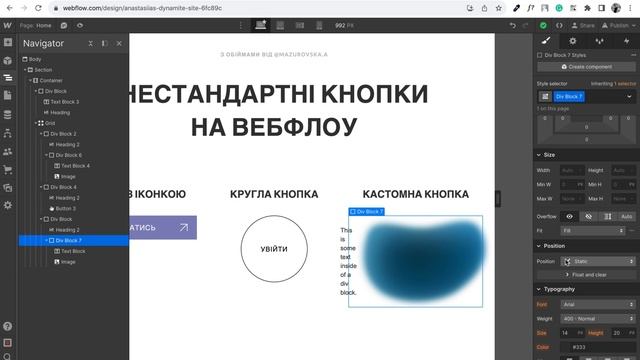Toggle preview mode eye icon

pyautogui.click(x=80, y=25)
